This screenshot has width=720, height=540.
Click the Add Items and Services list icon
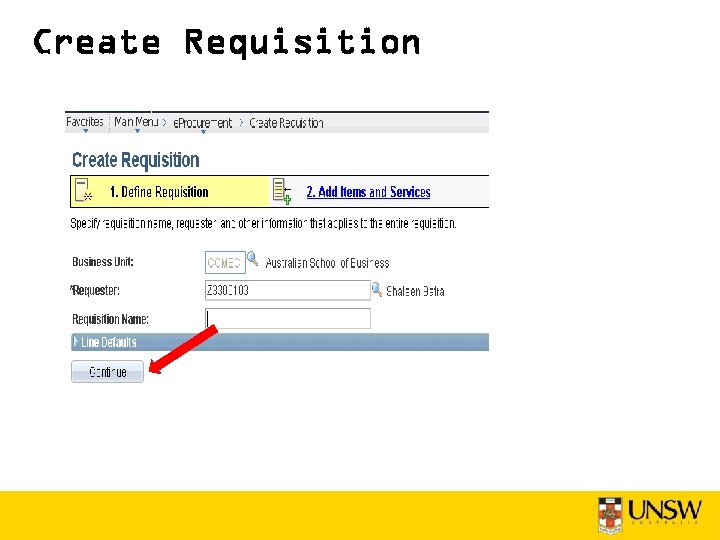pos(282,191)
